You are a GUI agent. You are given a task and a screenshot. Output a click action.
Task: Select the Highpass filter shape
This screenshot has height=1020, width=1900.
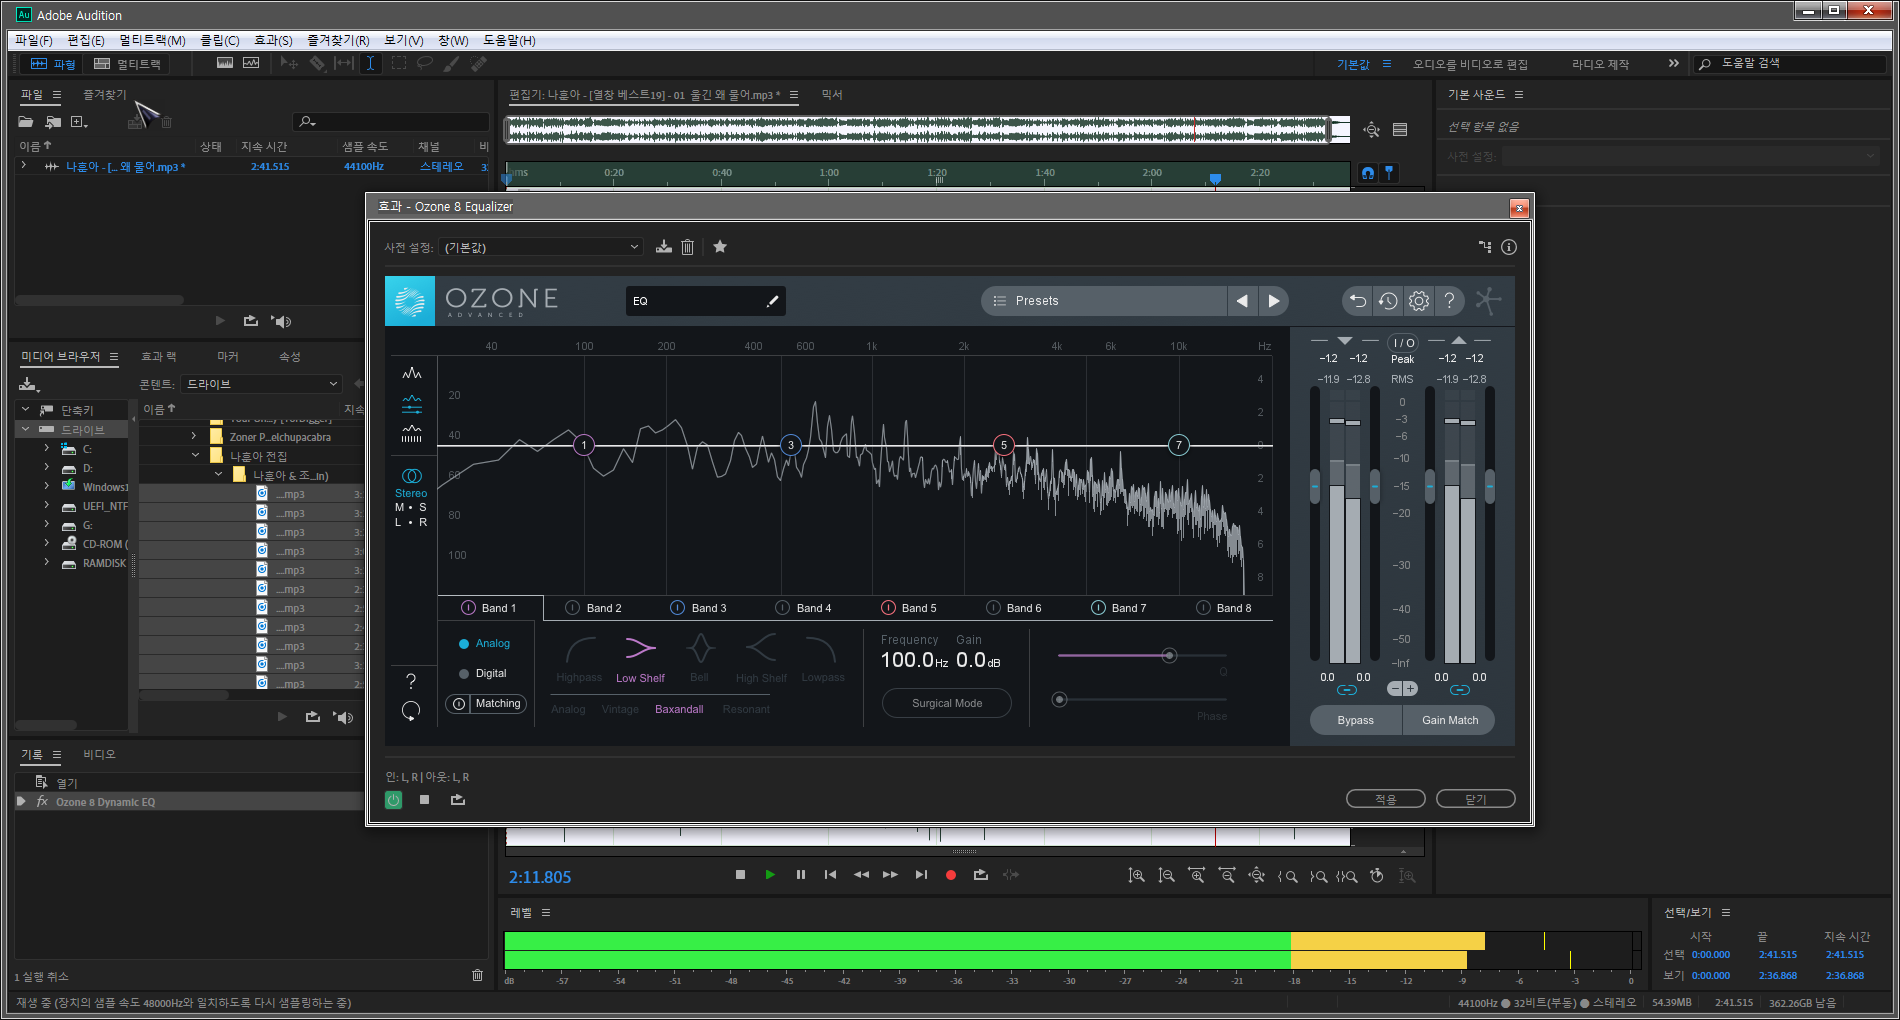click(x=579, y=659)
